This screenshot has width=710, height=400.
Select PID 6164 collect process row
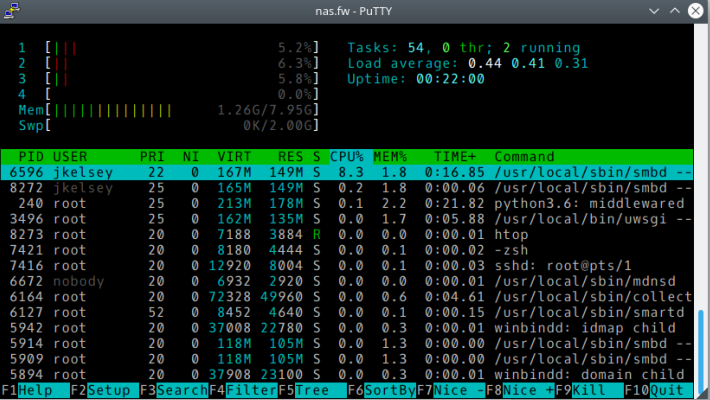(x=347, y=297)
